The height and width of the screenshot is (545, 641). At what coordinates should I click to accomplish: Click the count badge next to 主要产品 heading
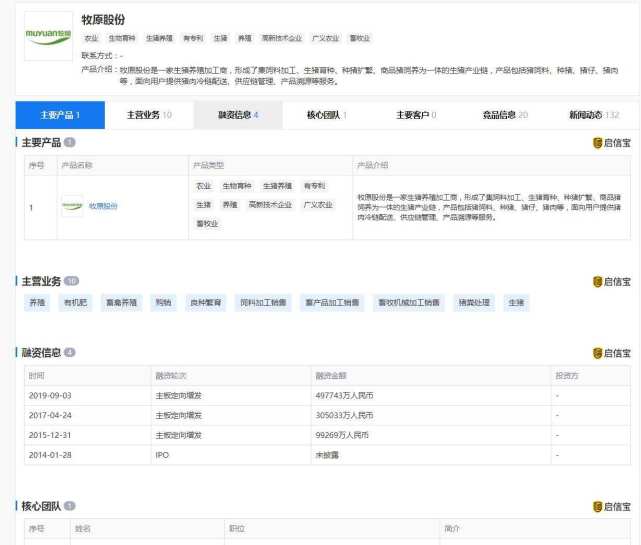69,142
